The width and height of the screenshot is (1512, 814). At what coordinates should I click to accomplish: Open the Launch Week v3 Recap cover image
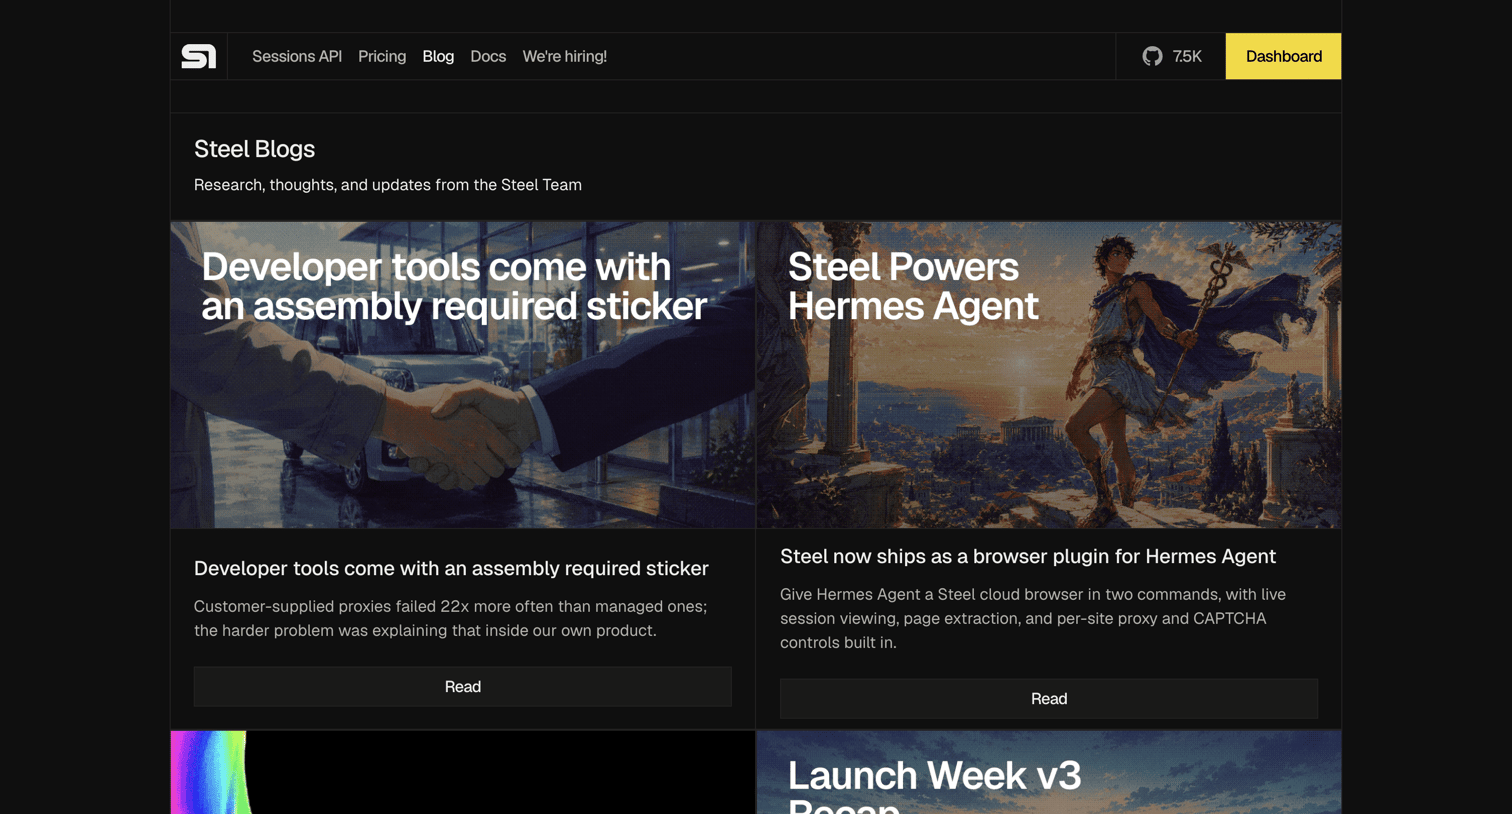coord(1049,772)
